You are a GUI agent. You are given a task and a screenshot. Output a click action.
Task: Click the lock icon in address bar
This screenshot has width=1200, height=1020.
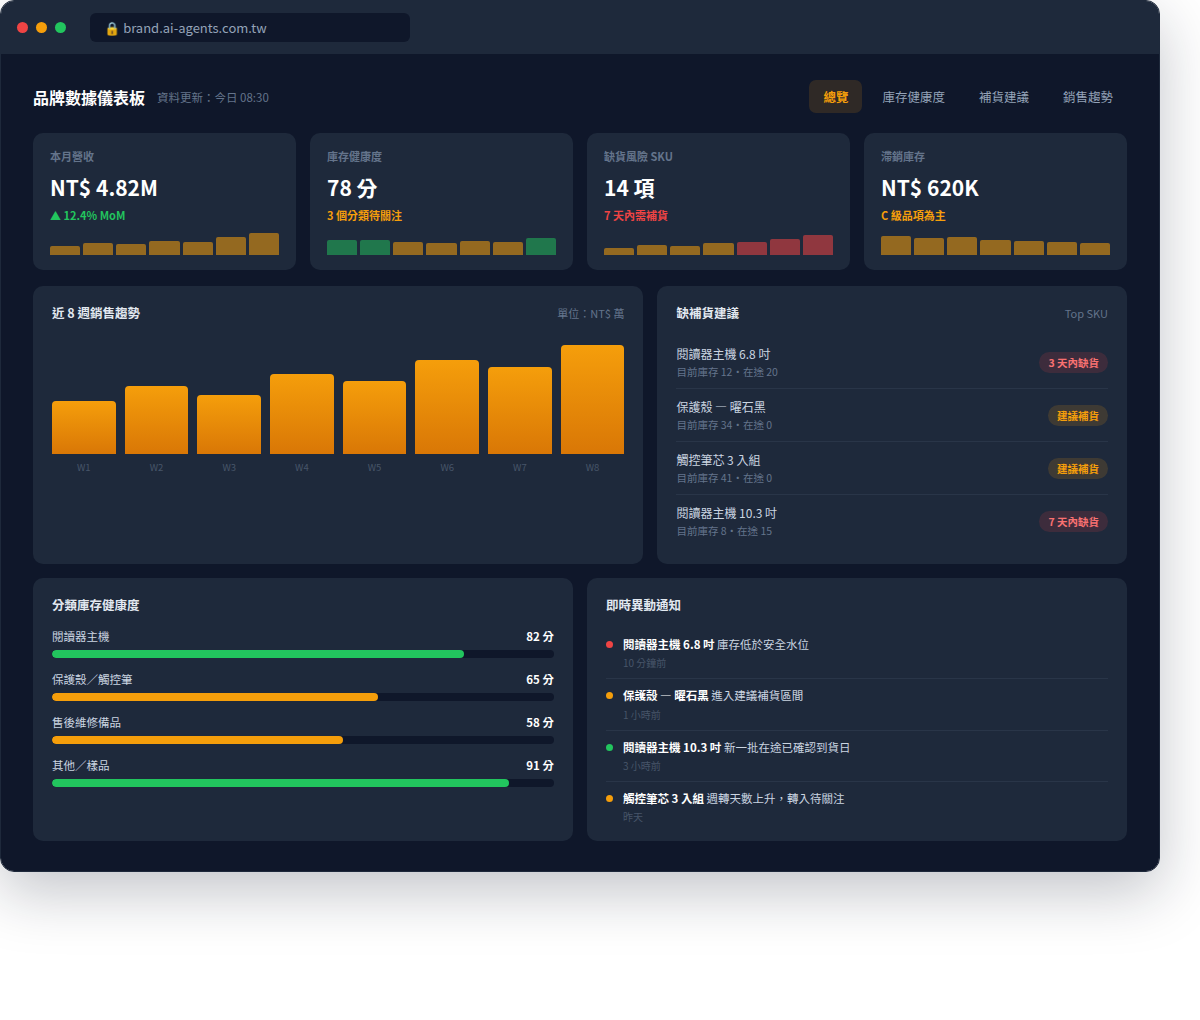(x=112, y=28)
